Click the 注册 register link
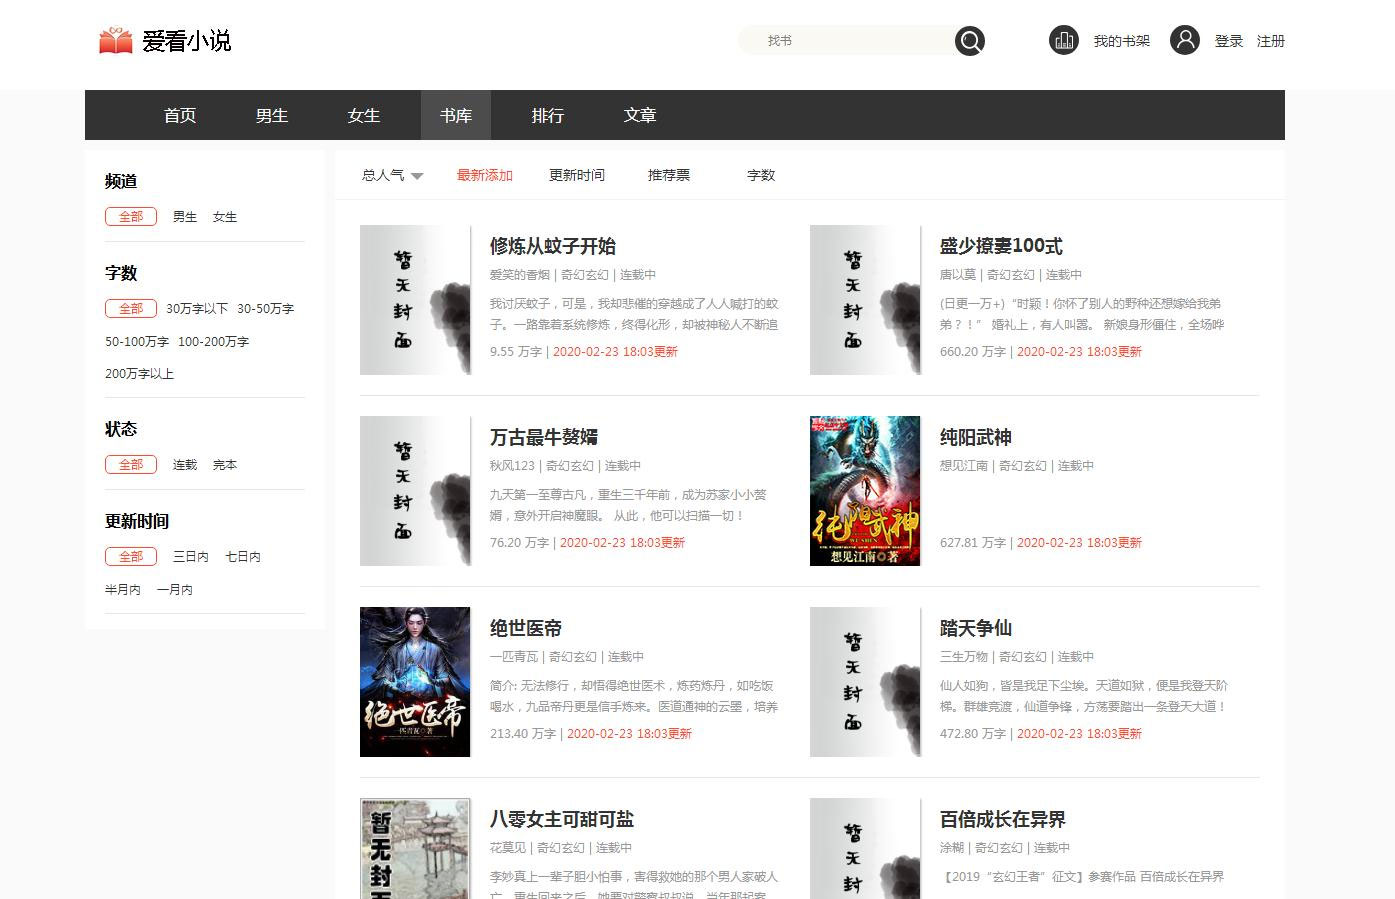Viewport: 1395px width, 899px height. [x=1270, y=41]
